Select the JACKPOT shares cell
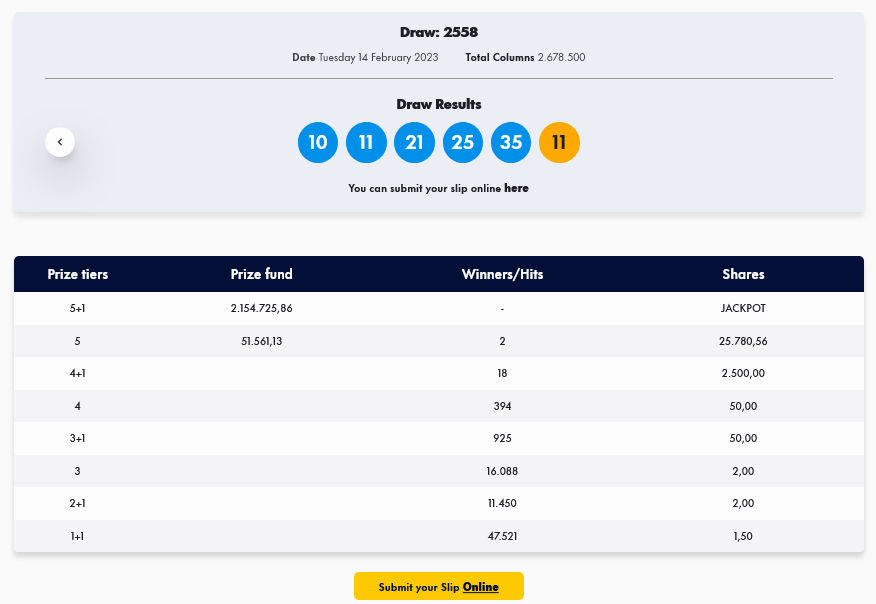 [743, 308]
